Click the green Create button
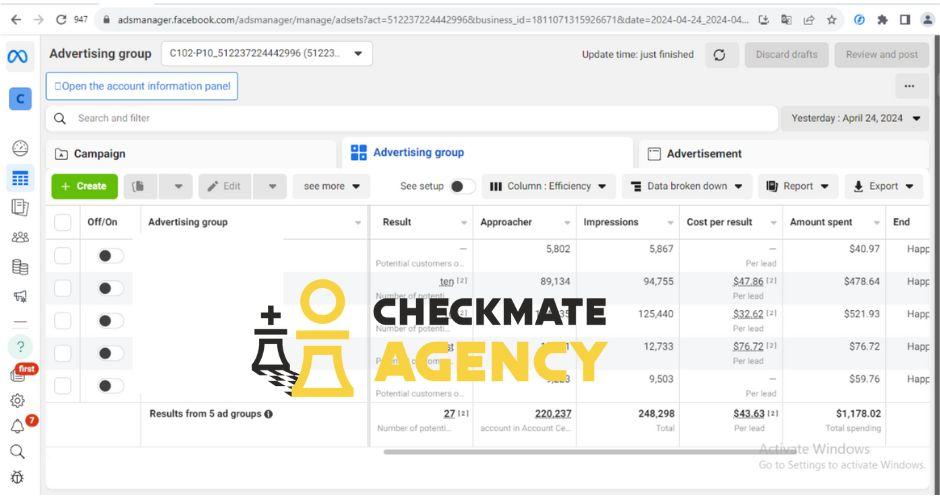Image resolution: width=940 pixels, height=502 pixels. pyautogui.click(x=84, y=187)
